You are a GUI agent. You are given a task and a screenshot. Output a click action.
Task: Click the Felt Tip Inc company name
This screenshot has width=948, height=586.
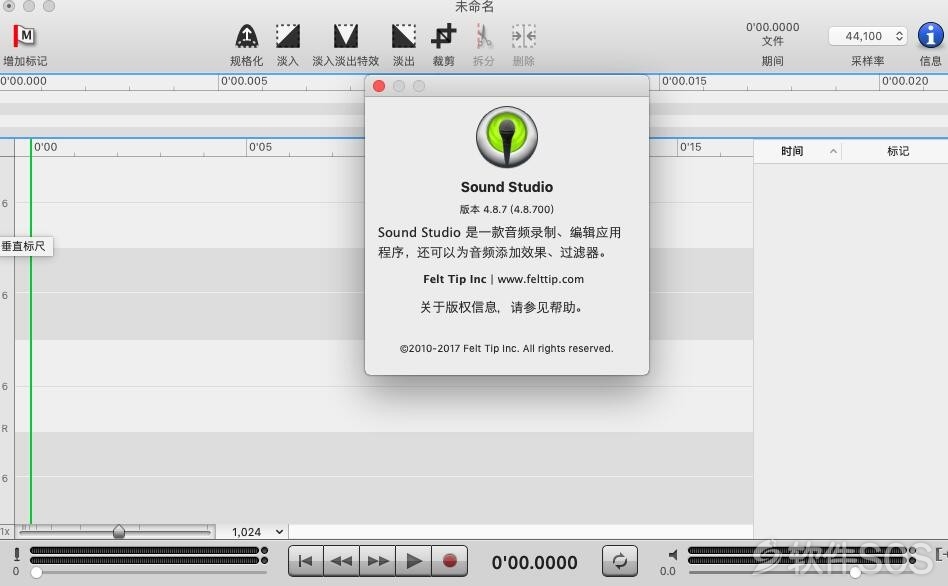[455, 279]
